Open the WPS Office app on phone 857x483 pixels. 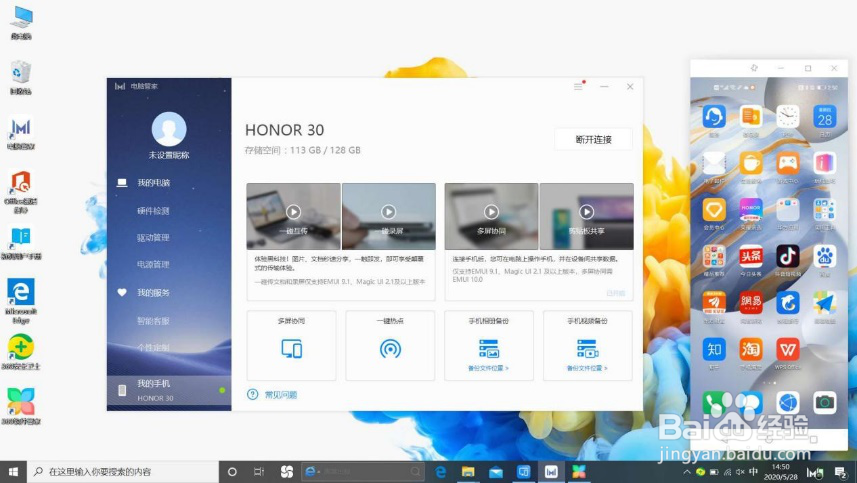(x=788, y=349)
